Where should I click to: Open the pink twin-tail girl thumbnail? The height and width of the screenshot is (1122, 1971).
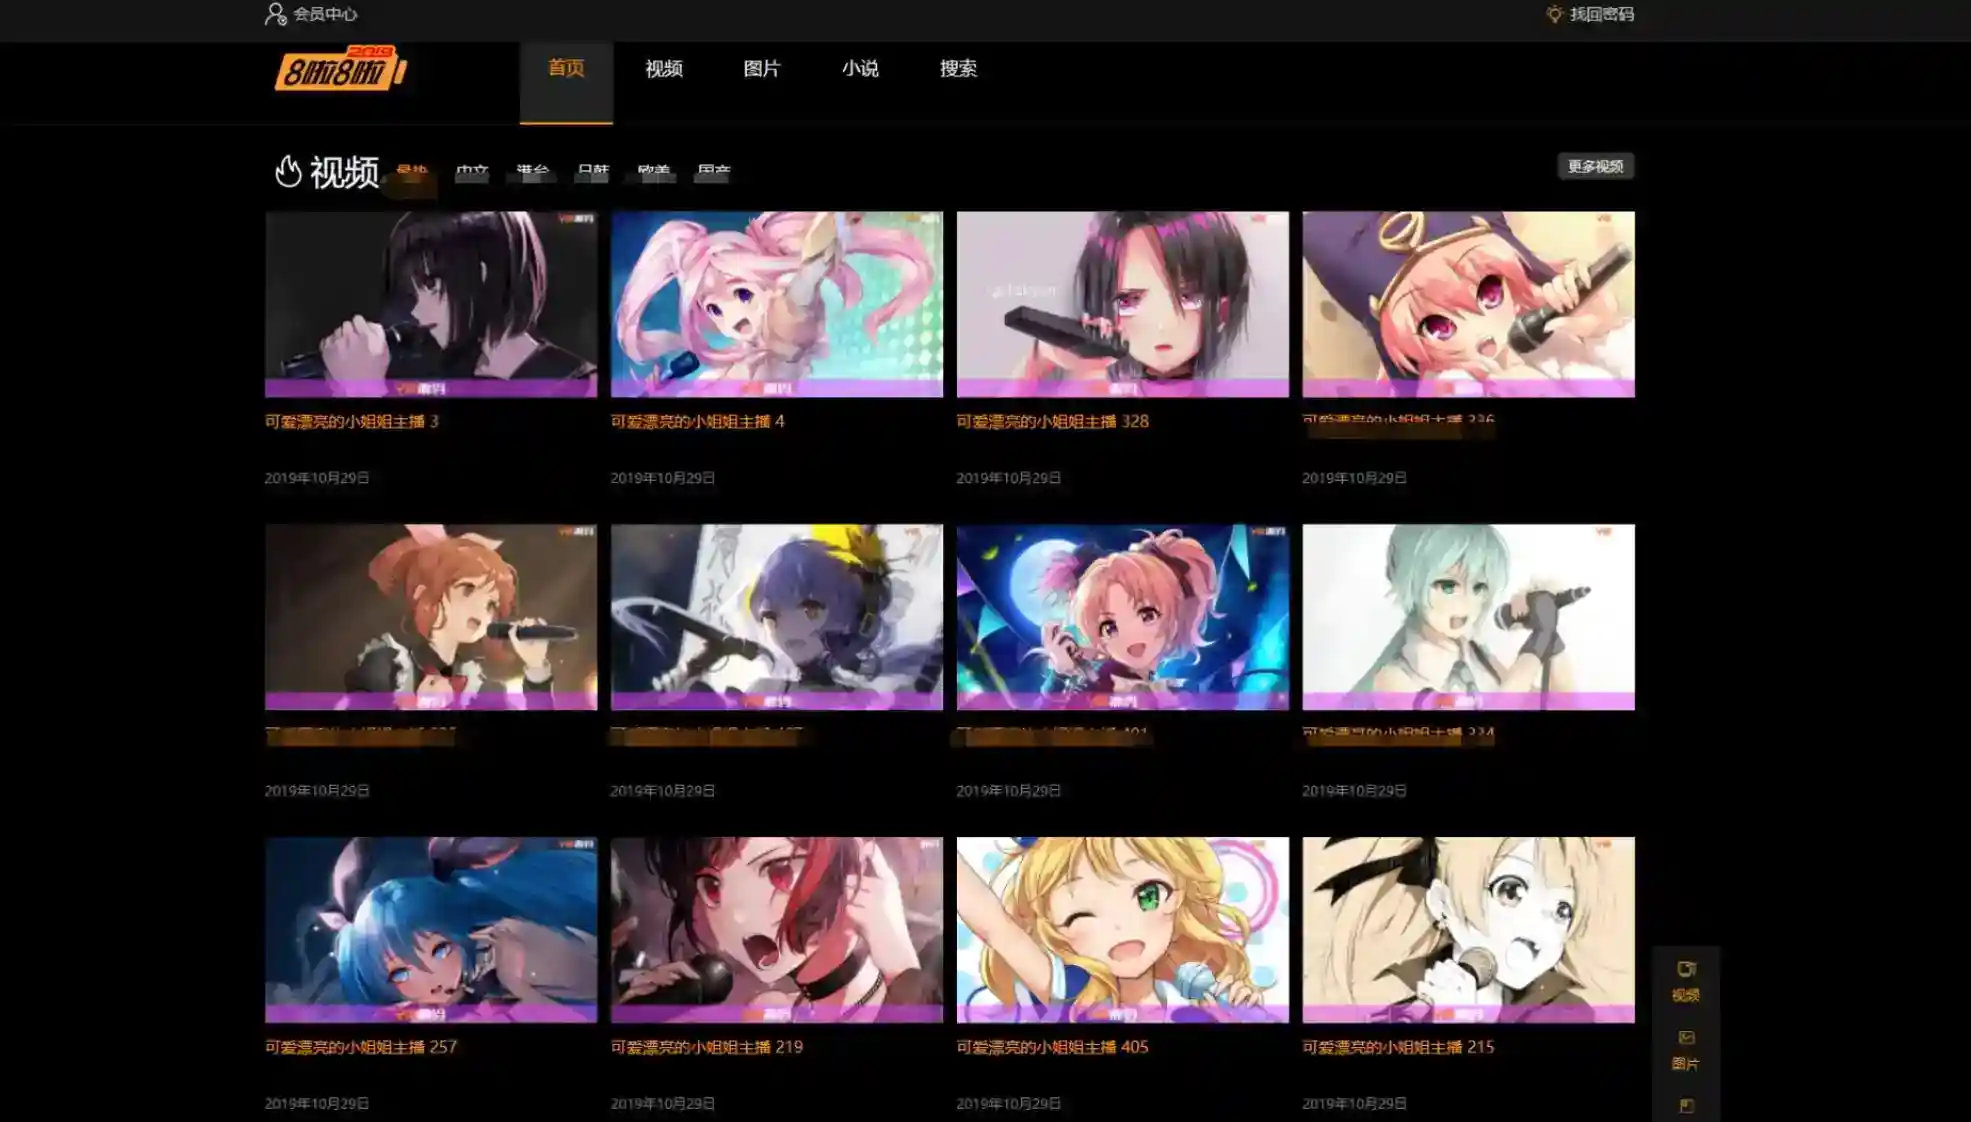tap(776, 303)
